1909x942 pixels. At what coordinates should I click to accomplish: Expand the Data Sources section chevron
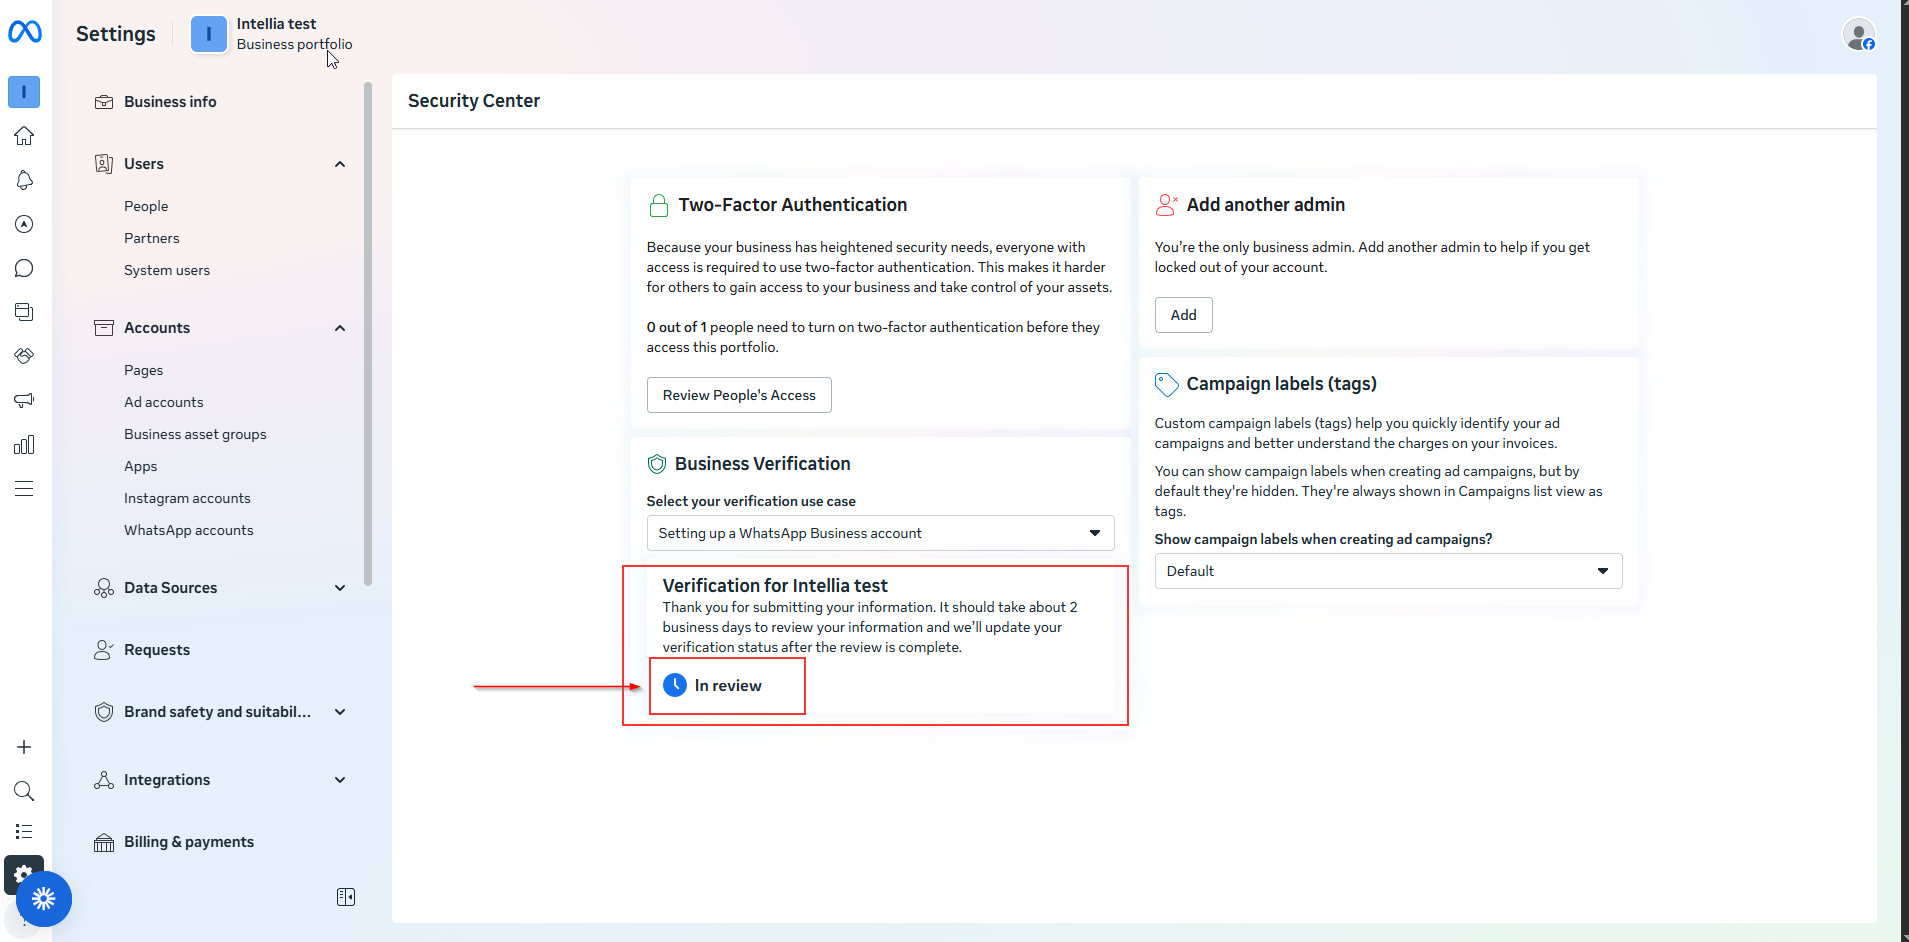pyautogui.click(x=340, y=588)
